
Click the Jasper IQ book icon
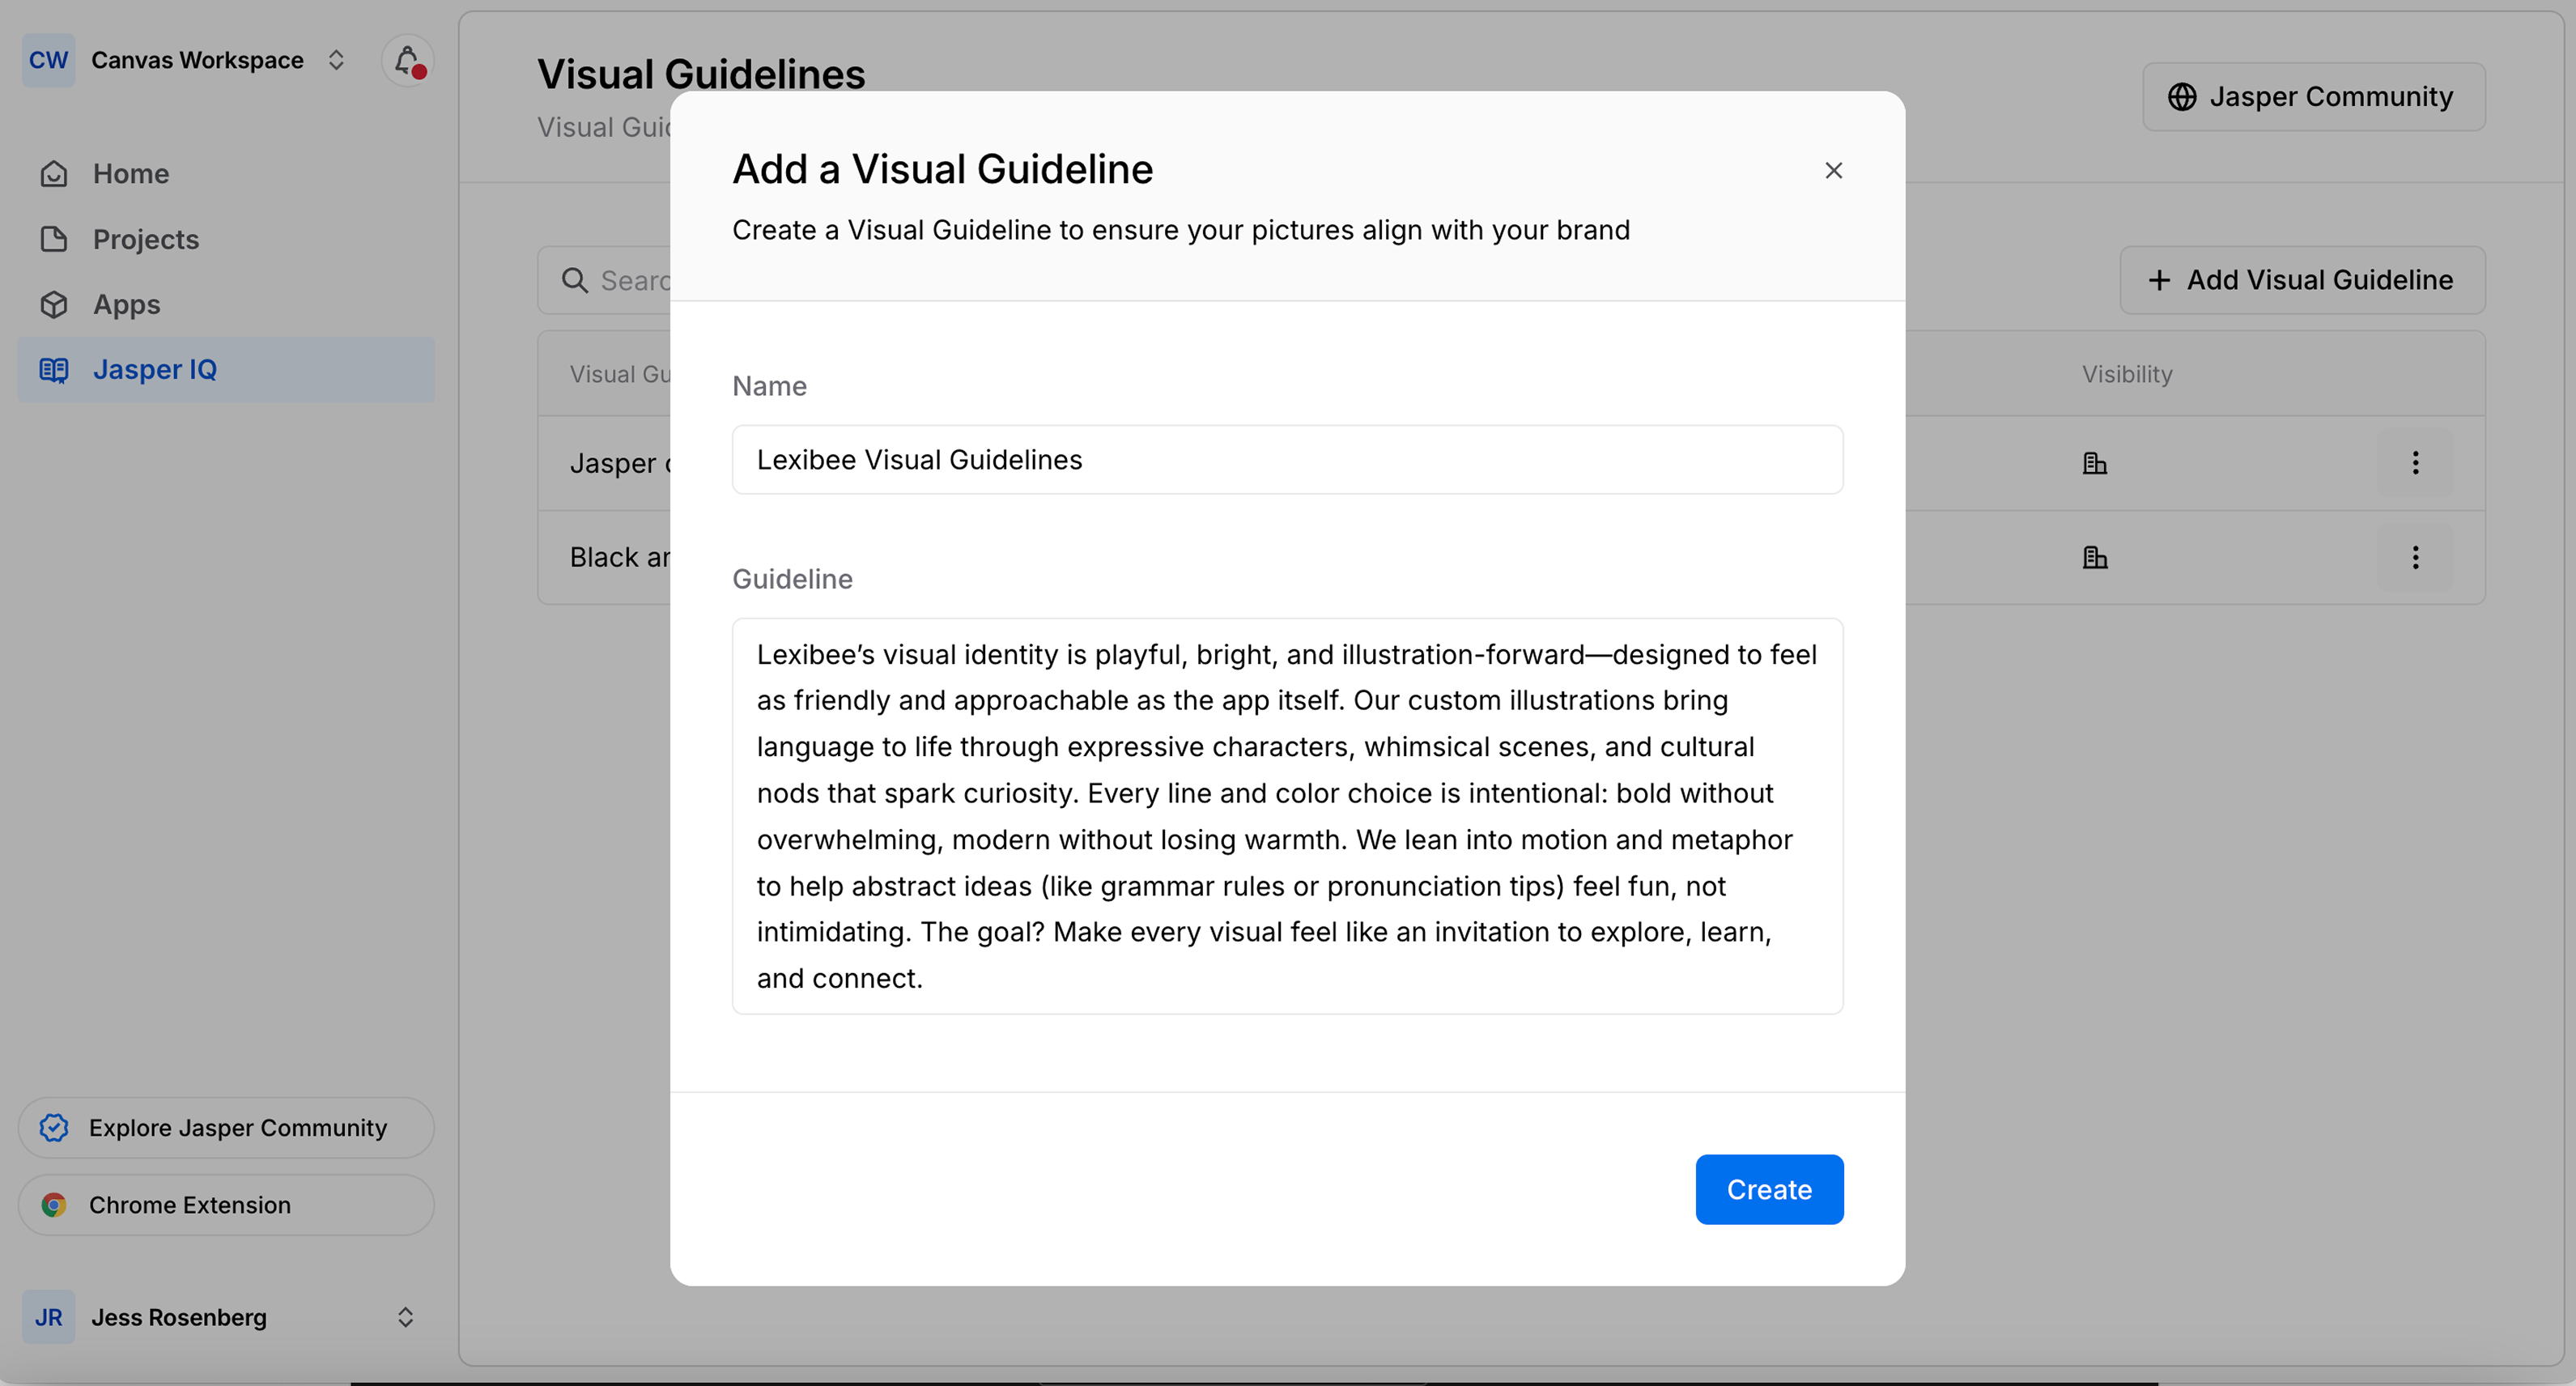coord(54,370)
